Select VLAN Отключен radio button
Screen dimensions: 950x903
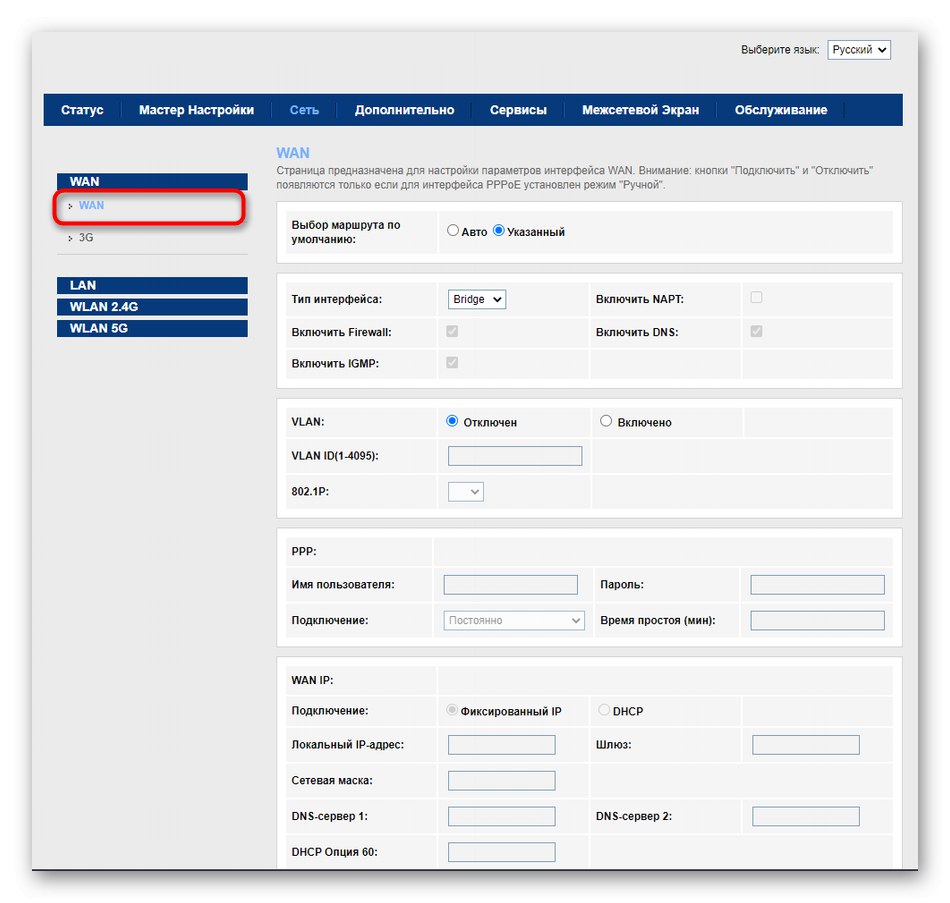(452, 421)
